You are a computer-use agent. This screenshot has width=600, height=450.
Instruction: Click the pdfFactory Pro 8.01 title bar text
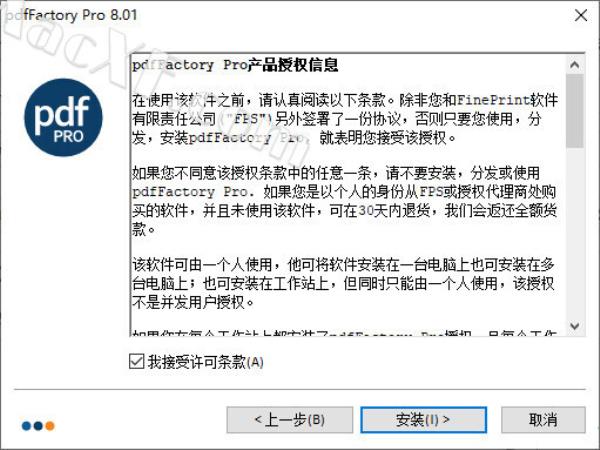point(72,15)
